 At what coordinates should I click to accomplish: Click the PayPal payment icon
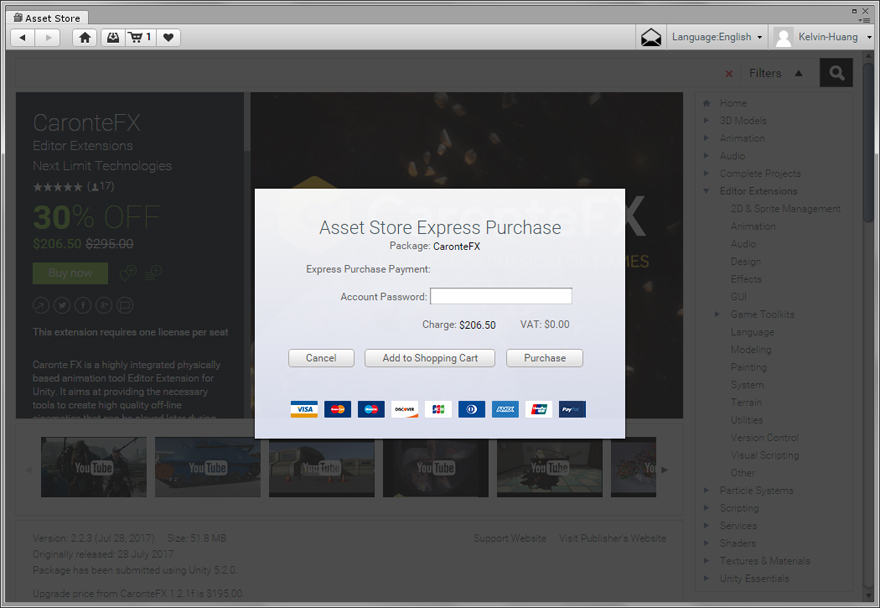[x=572, y=409]
